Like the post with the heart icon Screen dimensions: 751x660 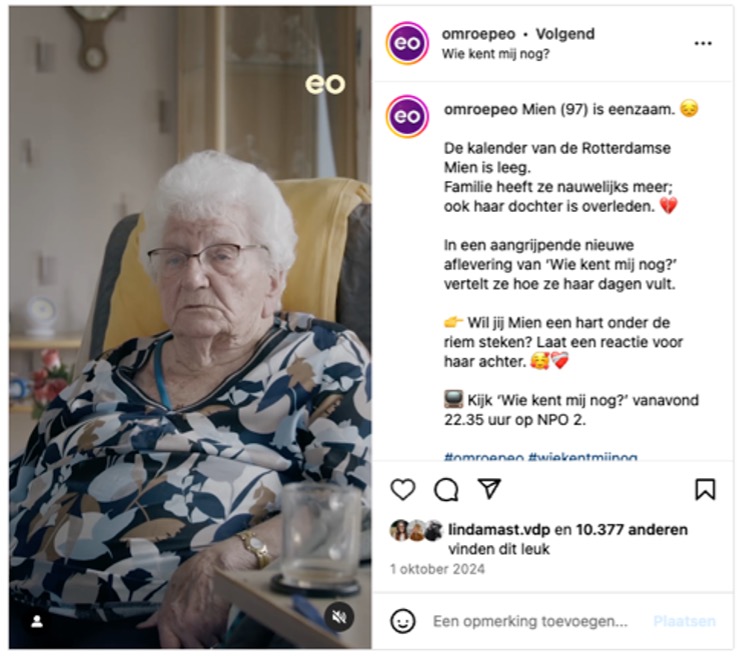tap(403, 489)
